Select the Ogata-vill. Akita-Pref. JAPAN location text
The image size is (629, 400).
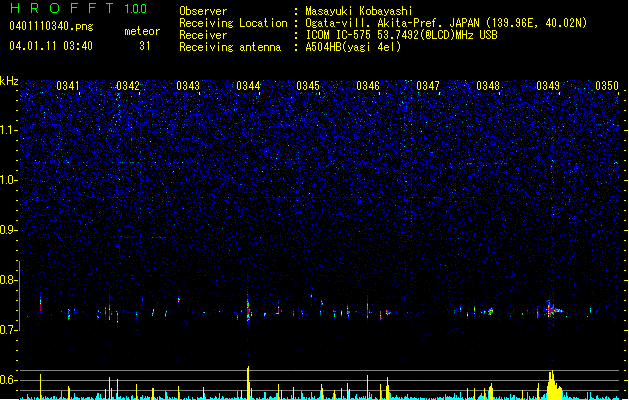pos(446,23)
